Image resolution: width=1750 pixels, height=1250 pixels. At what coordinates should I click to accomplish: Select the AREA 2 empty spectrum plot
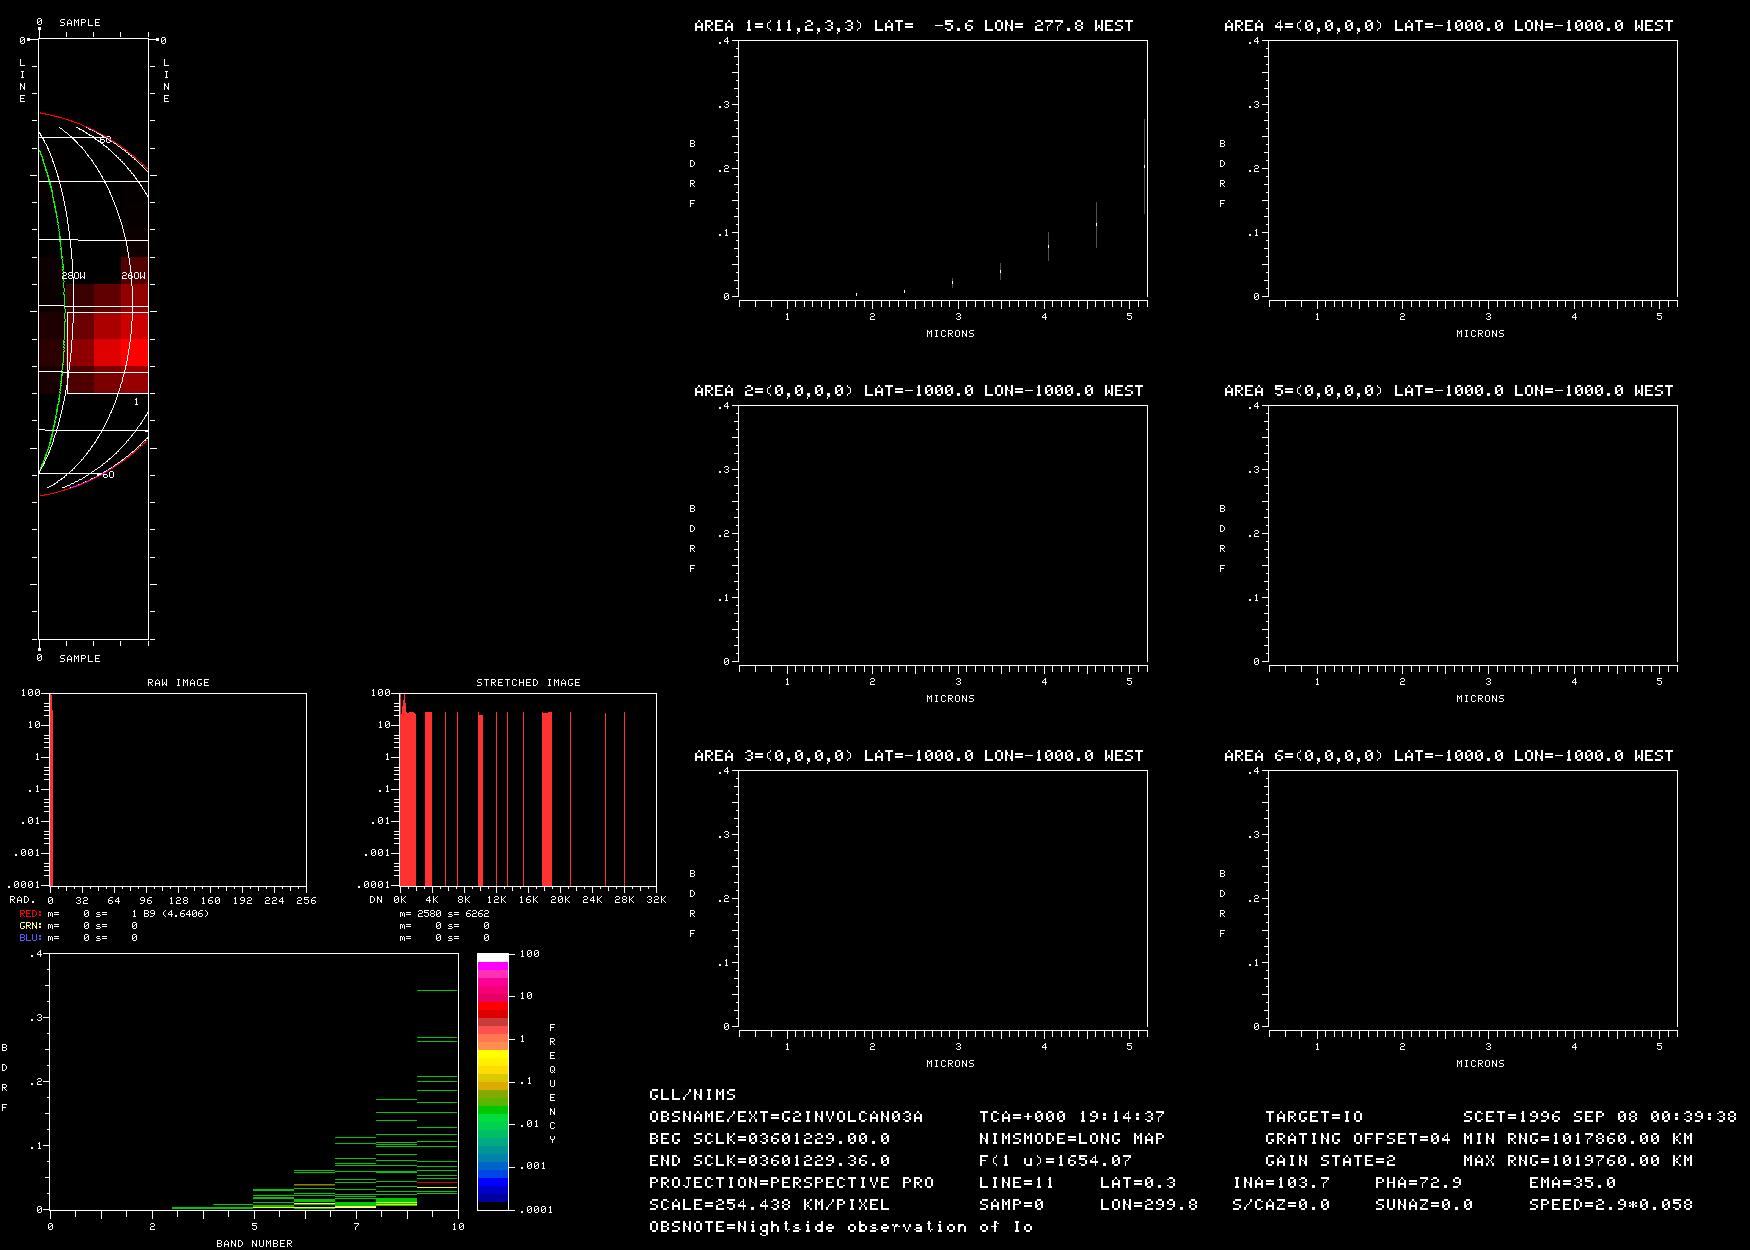pos(942,533)
